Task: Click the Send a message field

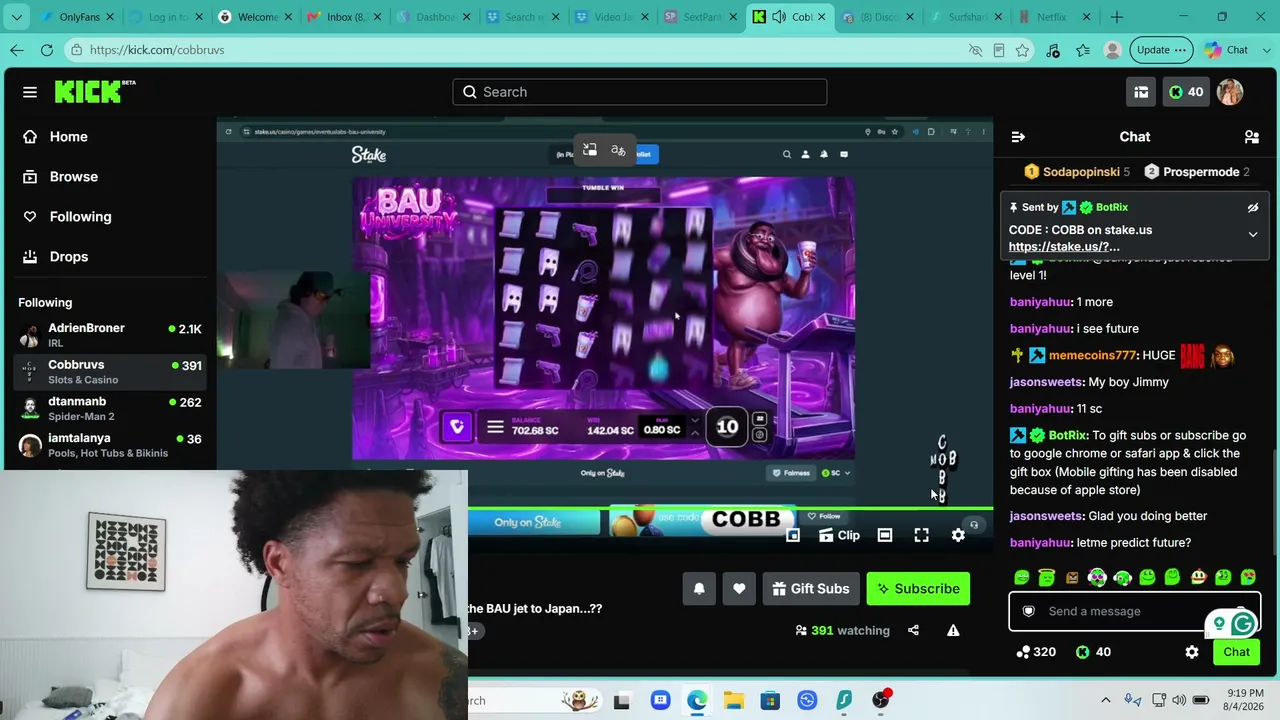Action: coord(1135,611)
